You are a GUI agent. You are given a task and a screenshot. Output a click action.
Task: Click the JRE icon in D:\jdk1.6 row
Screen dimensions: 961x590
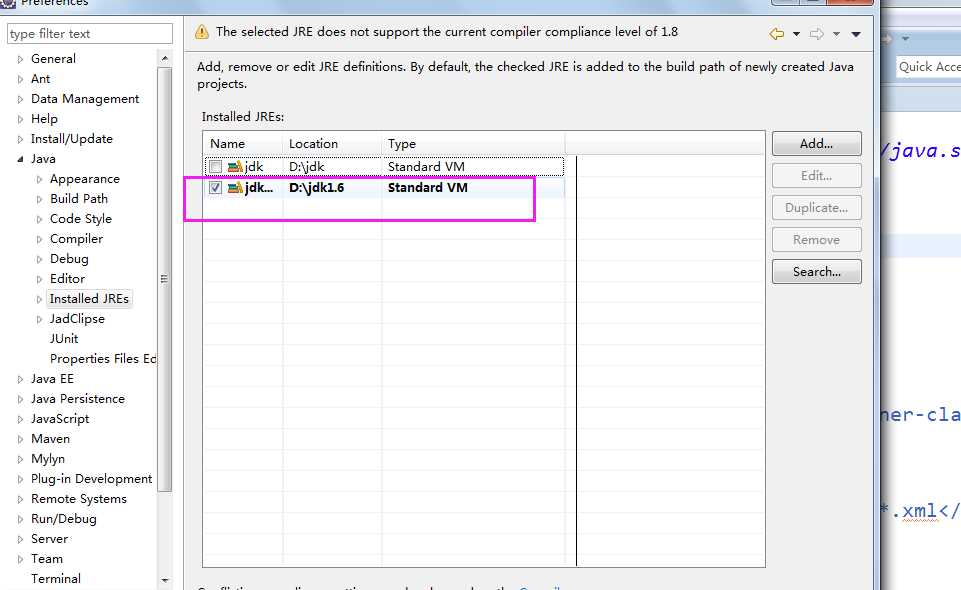235,187
